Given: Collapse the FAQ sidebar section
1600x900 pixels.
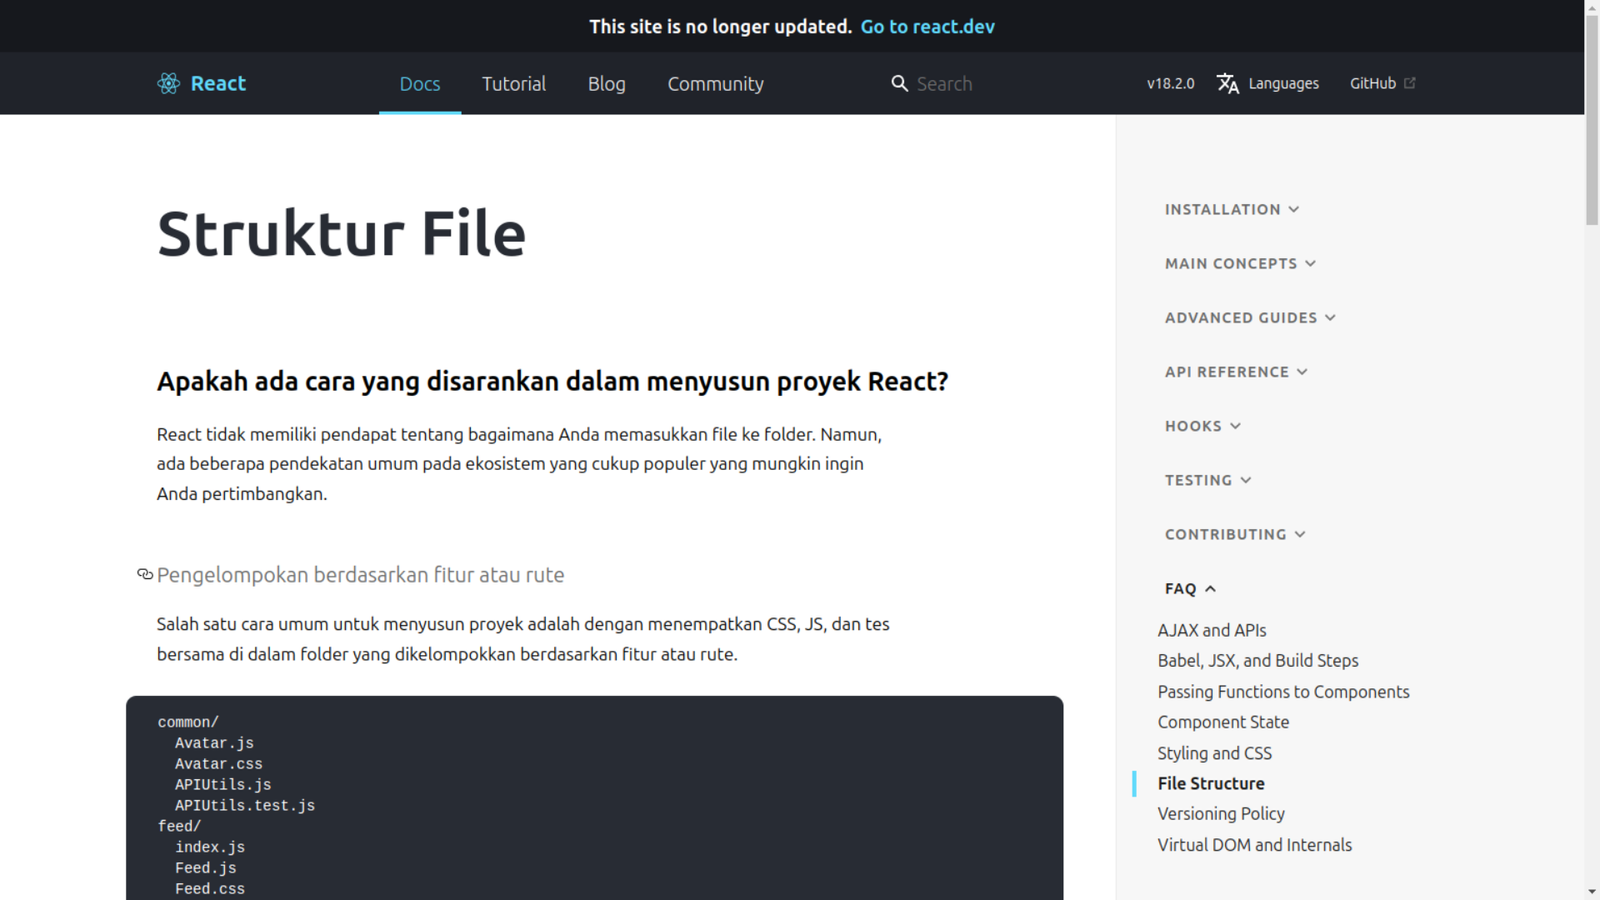Looking at the screenshot, I should (x=1190, y=588).
